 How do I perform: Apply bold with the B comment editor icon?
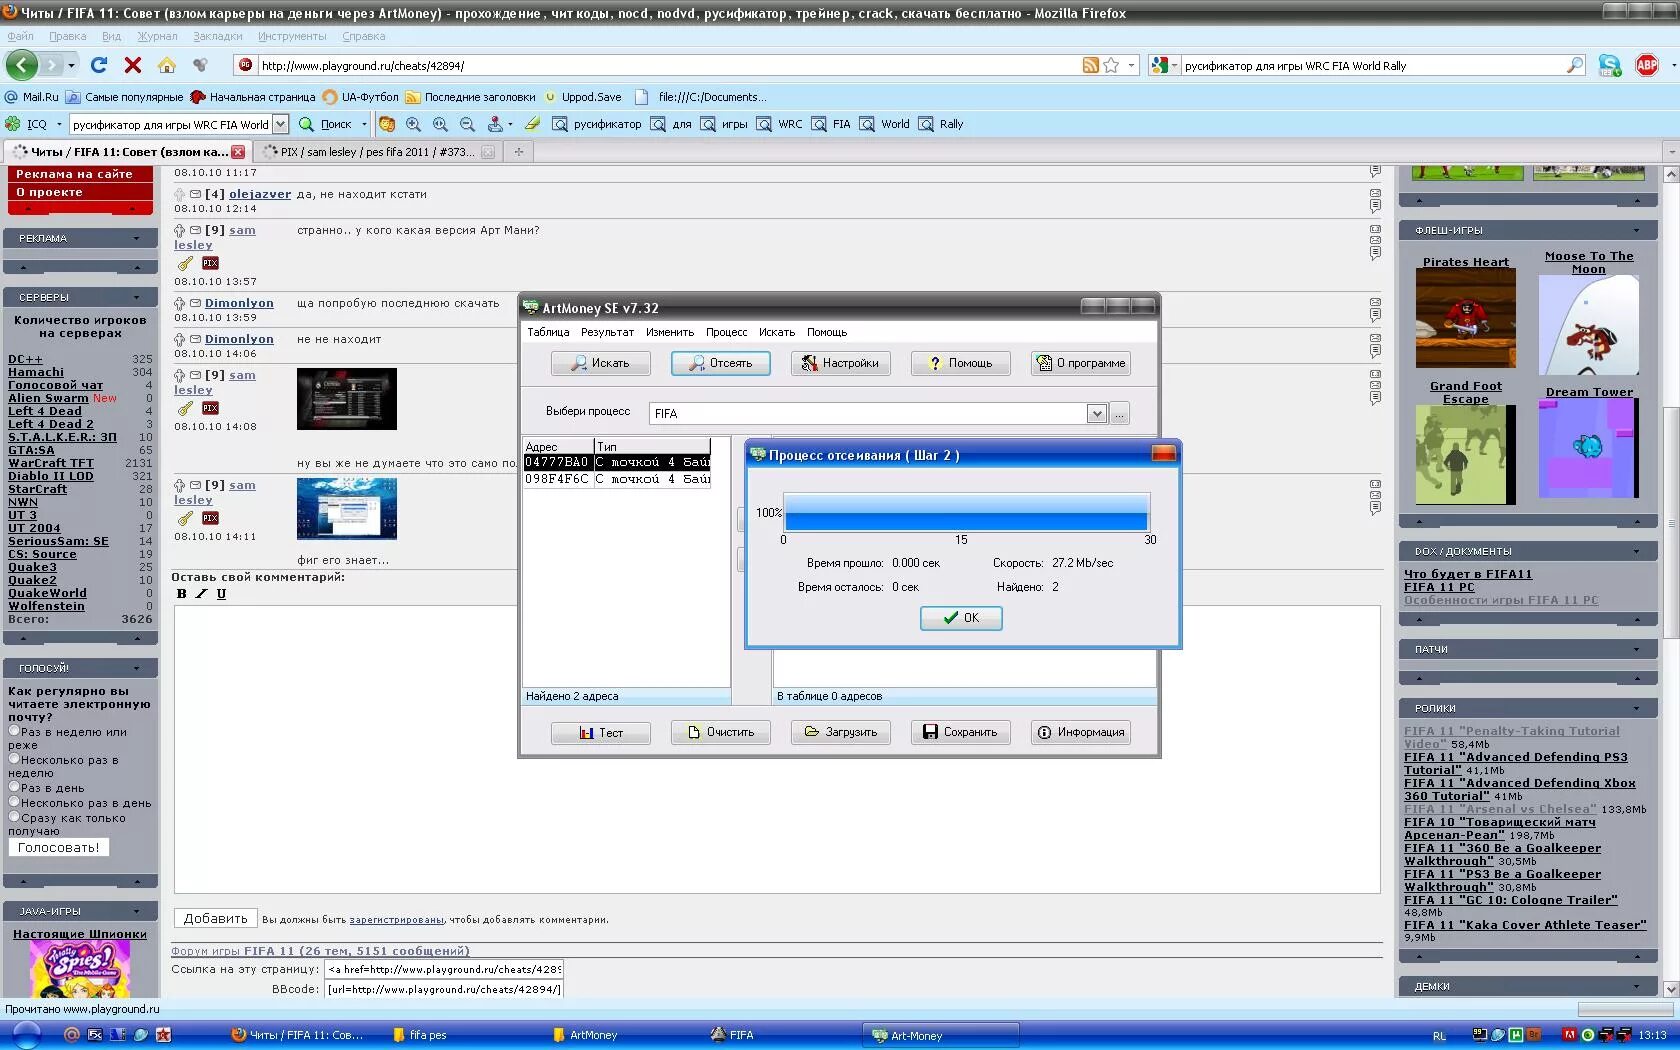coord(181,594)
